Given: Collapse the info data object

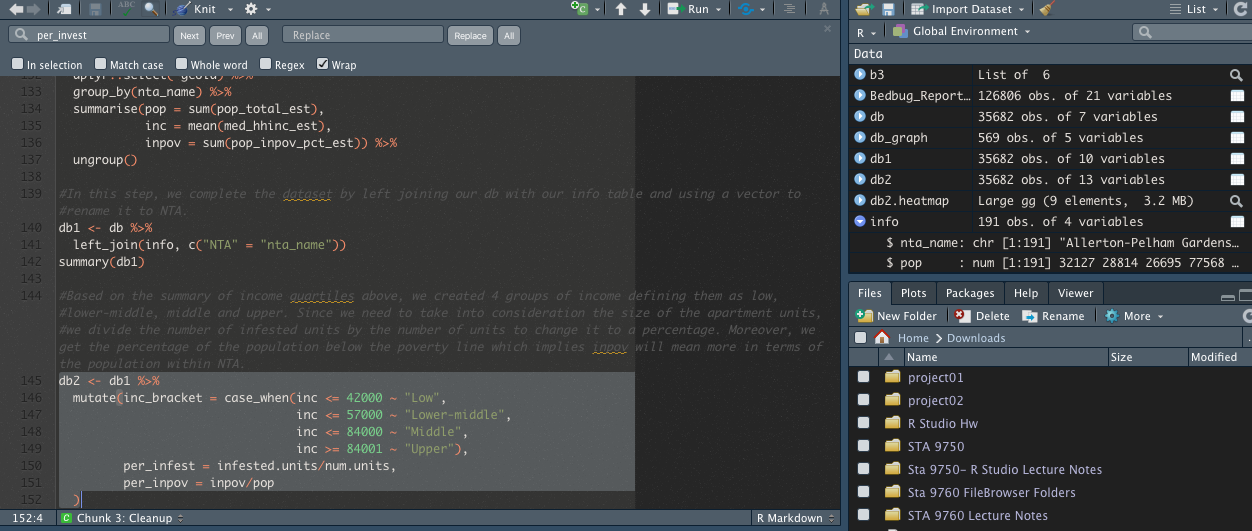Looking at the screenshot, I should tap(859, 222).
